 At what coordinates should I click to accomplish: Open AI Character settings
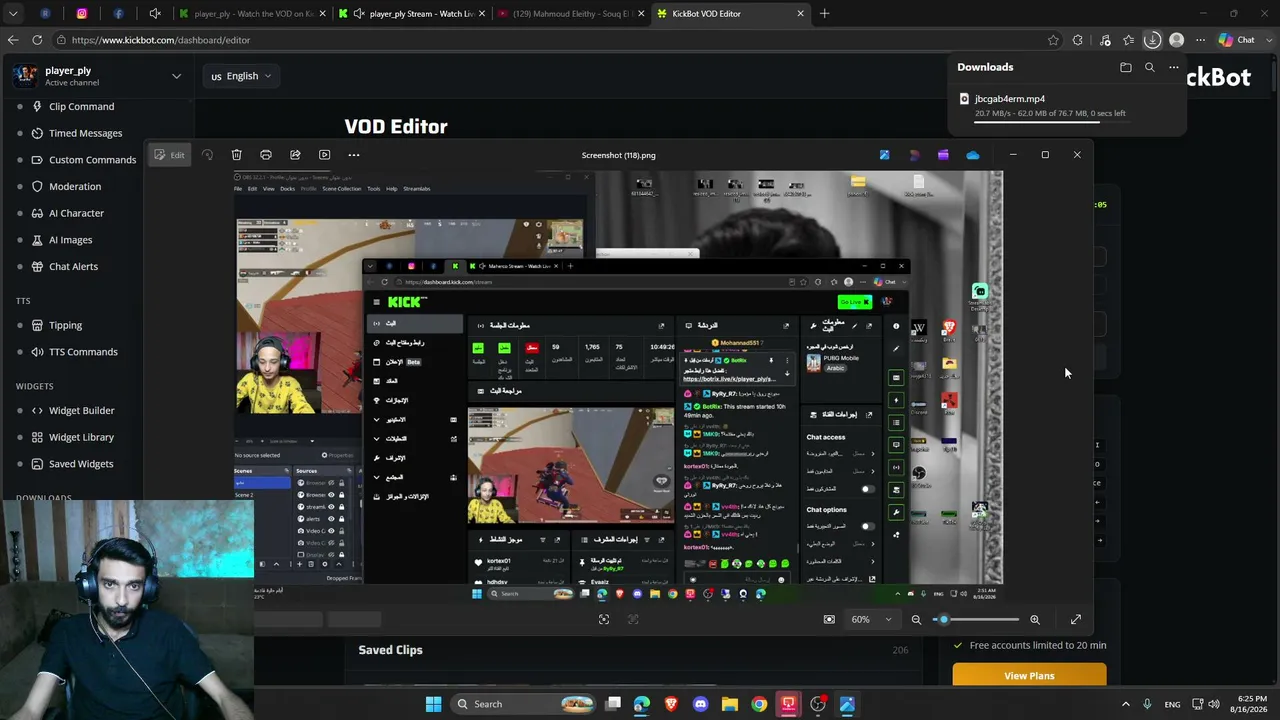76,213
